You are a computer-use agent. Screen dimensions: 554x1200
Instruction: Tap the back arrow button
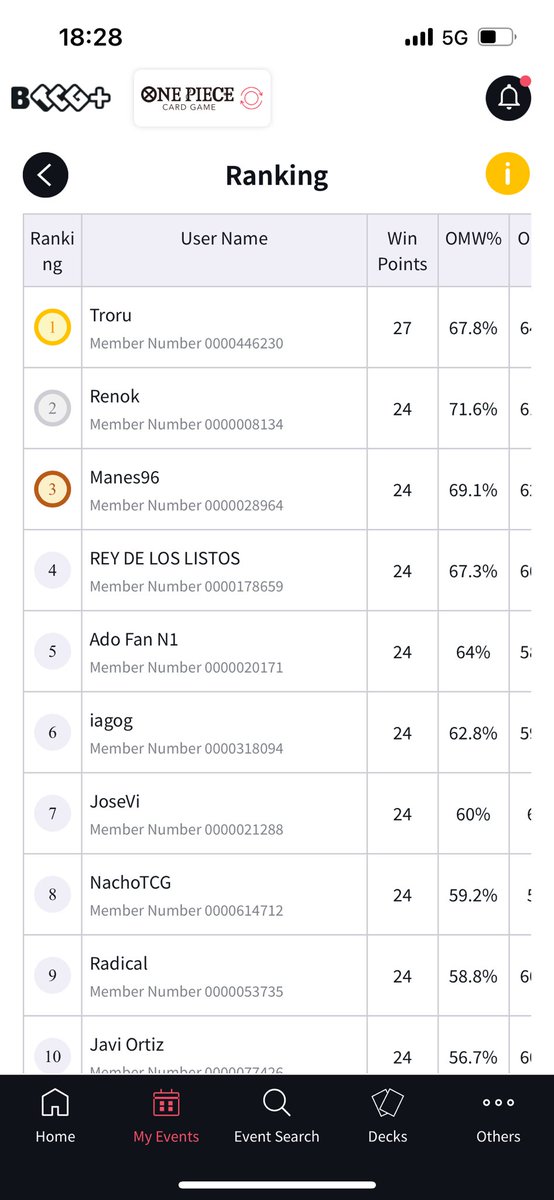(x=45, y=175)
